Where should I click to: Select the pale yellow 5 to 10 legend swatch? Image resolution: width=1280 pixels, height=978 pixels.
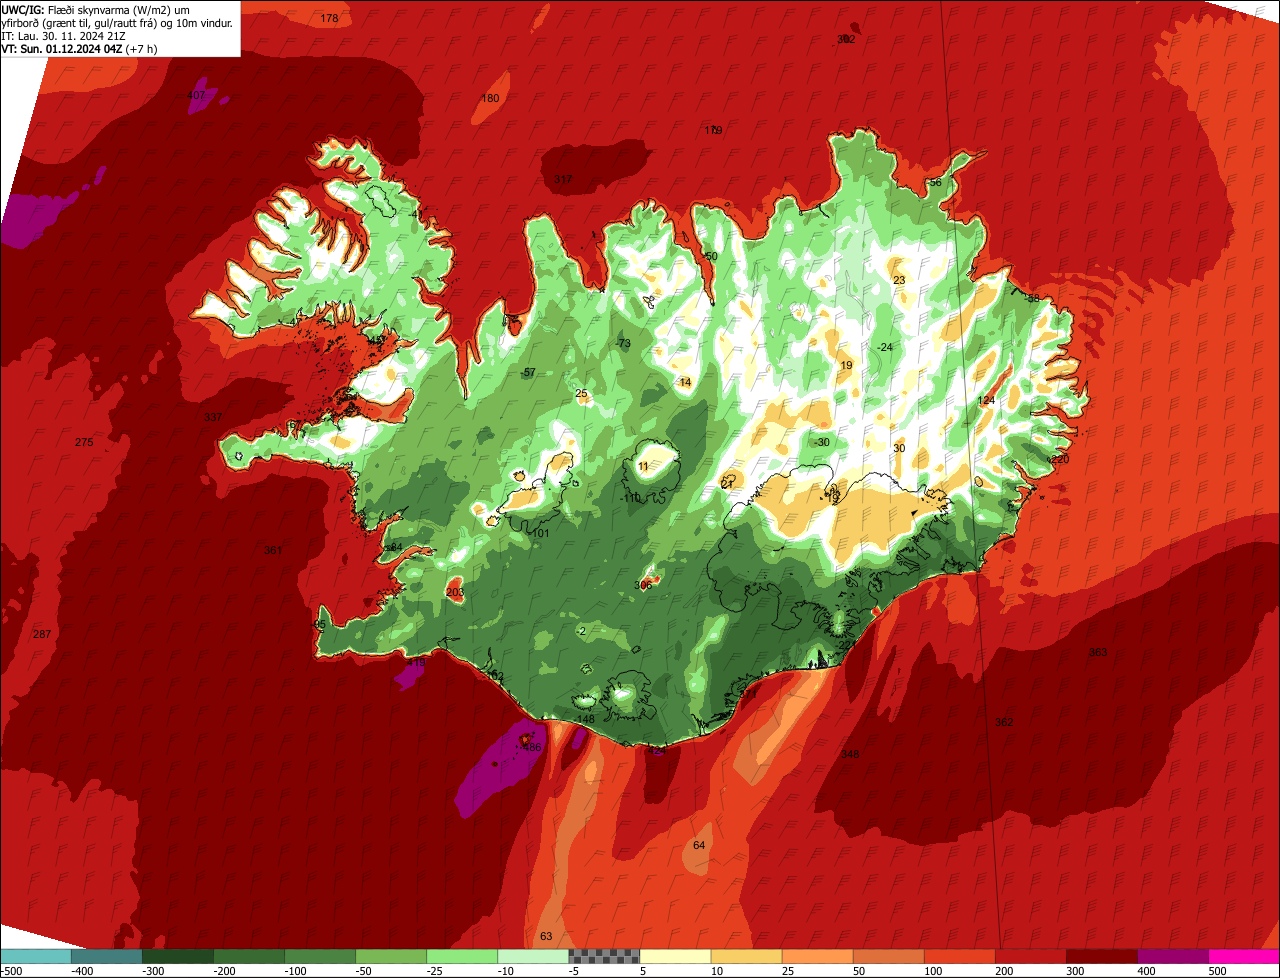pyautogui.click(x=675, y=956)
